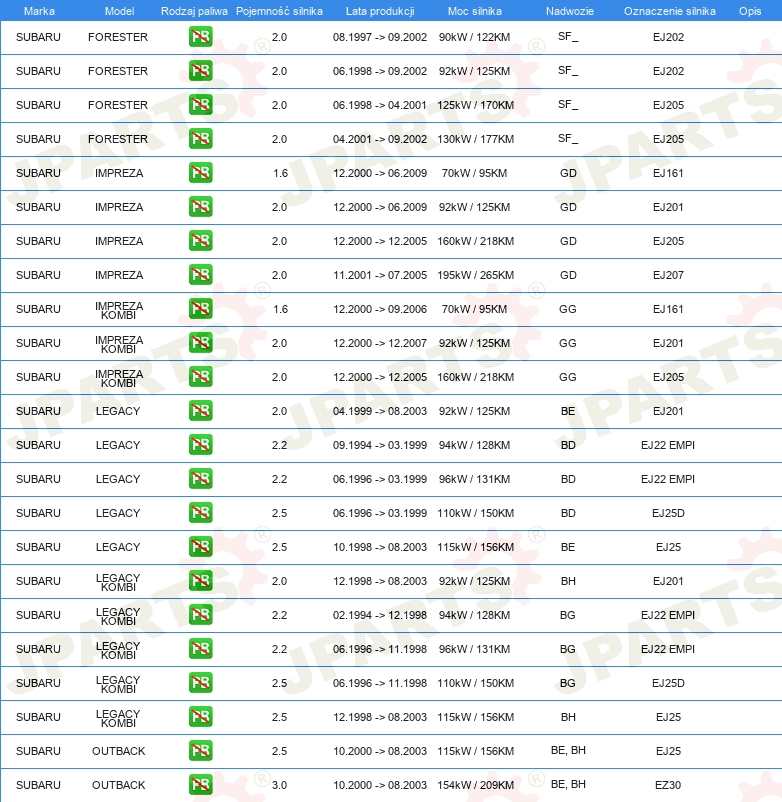Image resolution: width=782 pixels, height=802 pixels.
Task: Click fuel icon in Outback EZ30 row
Action: pos(200,785)
